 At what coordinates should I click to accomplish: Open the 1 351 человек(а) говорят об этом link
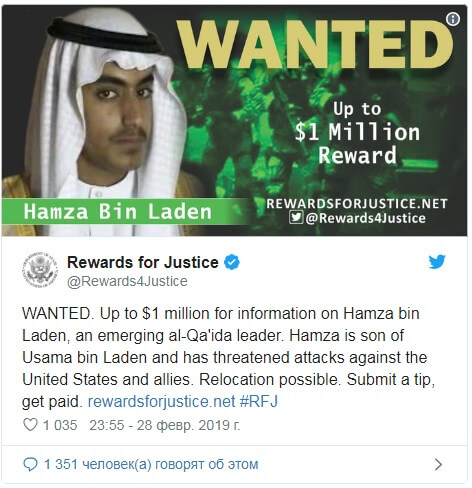click(x=151, y=464)
